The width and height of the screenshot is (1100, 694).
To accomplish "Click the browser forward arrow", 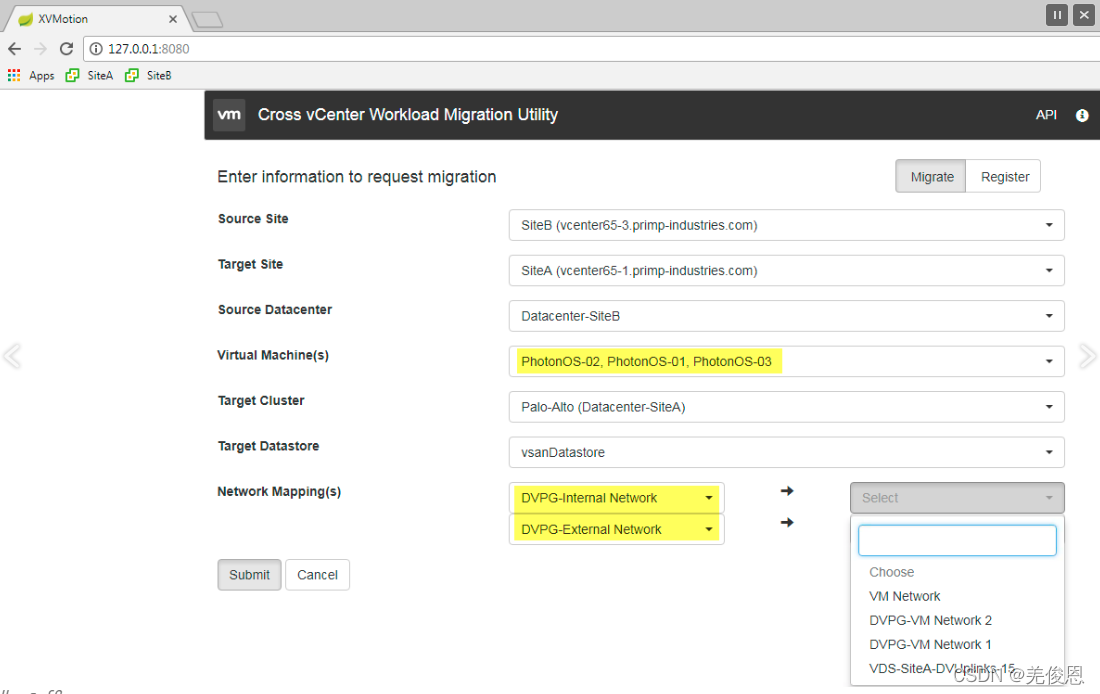I will point(41,48).
